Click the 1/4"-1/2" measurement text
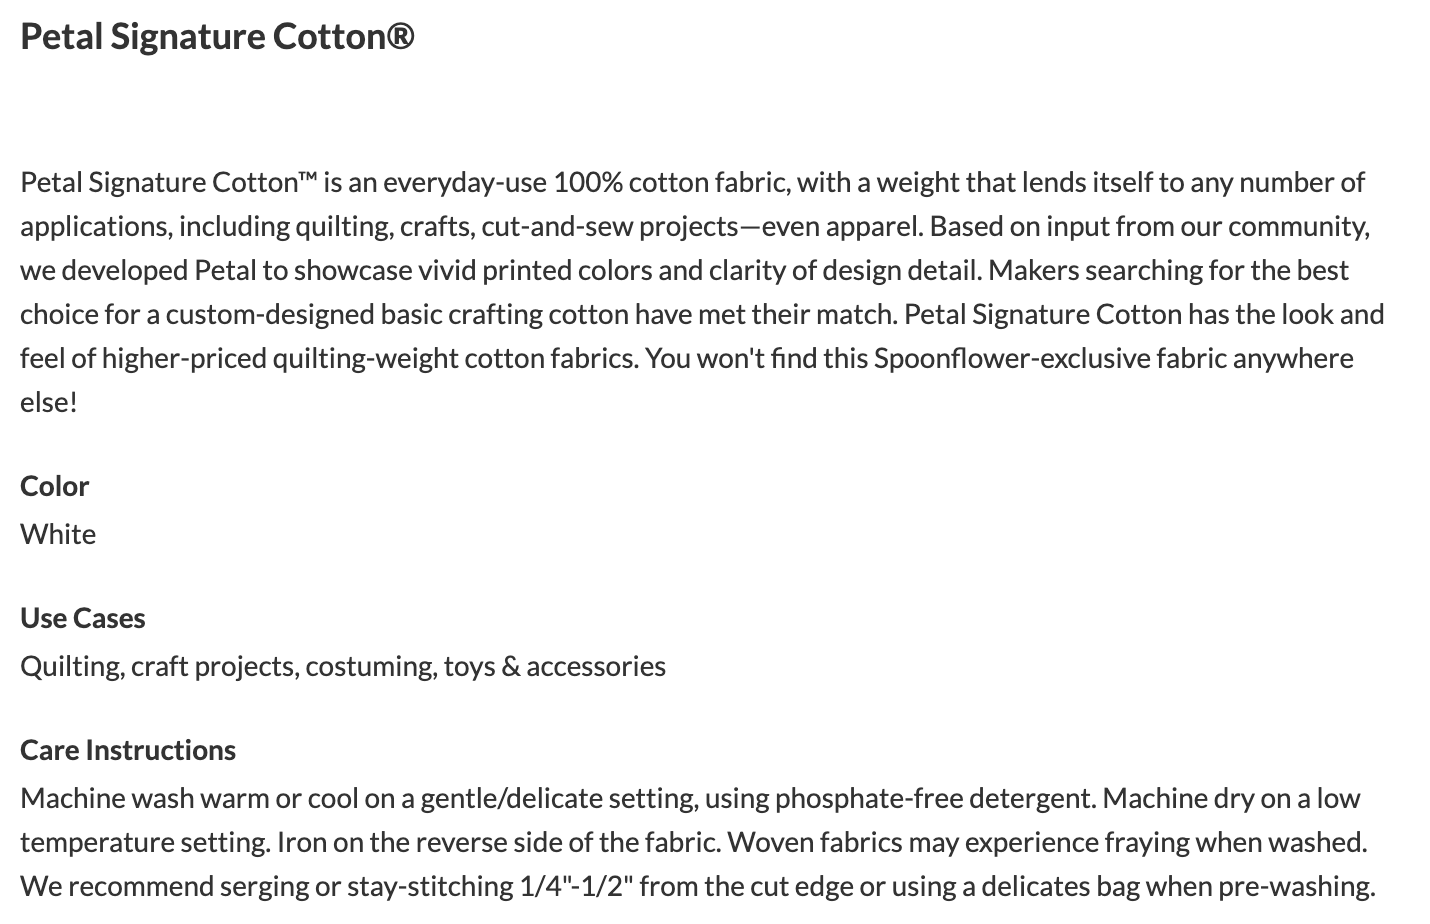Screen dimensions: 1430x924 point(577,886)
